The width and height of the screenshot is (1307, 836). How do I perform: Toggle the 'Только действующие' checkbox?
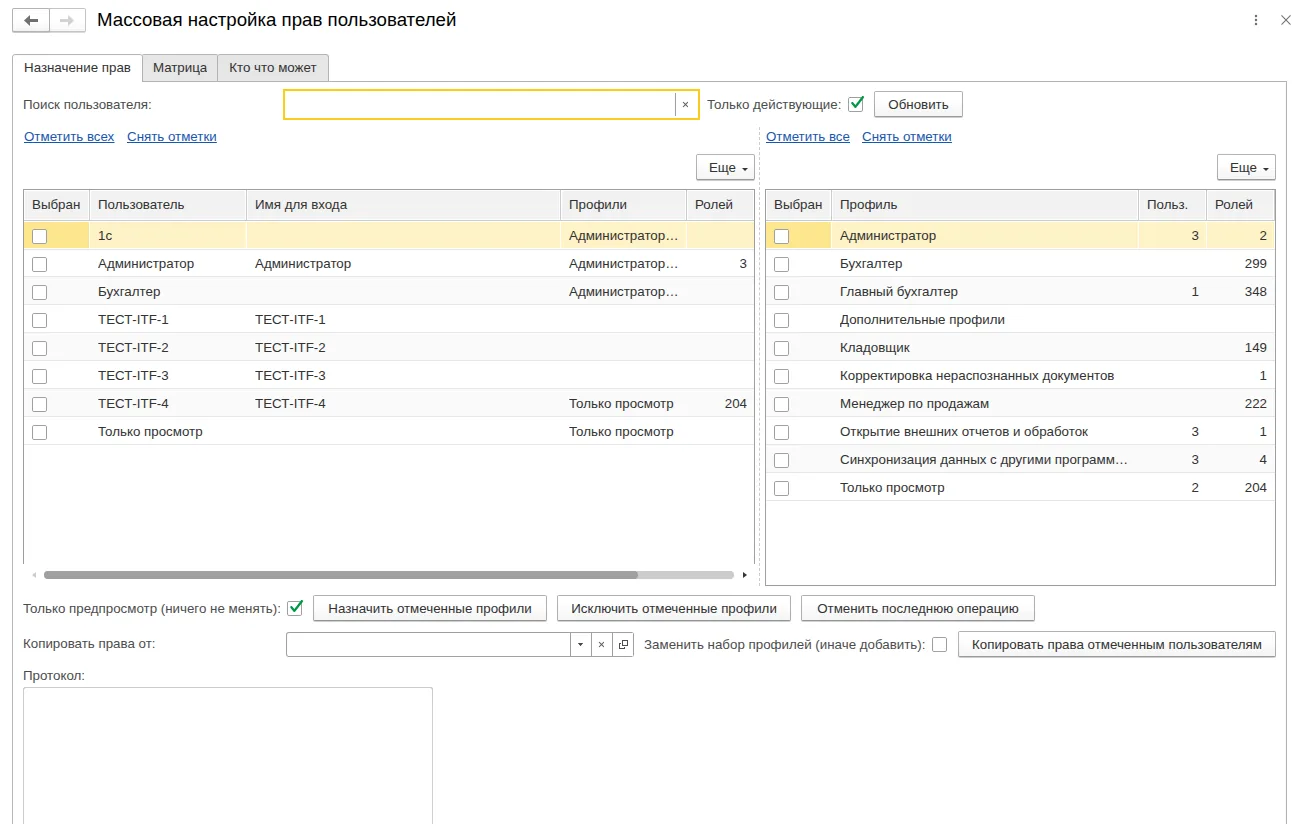[856, 103]
